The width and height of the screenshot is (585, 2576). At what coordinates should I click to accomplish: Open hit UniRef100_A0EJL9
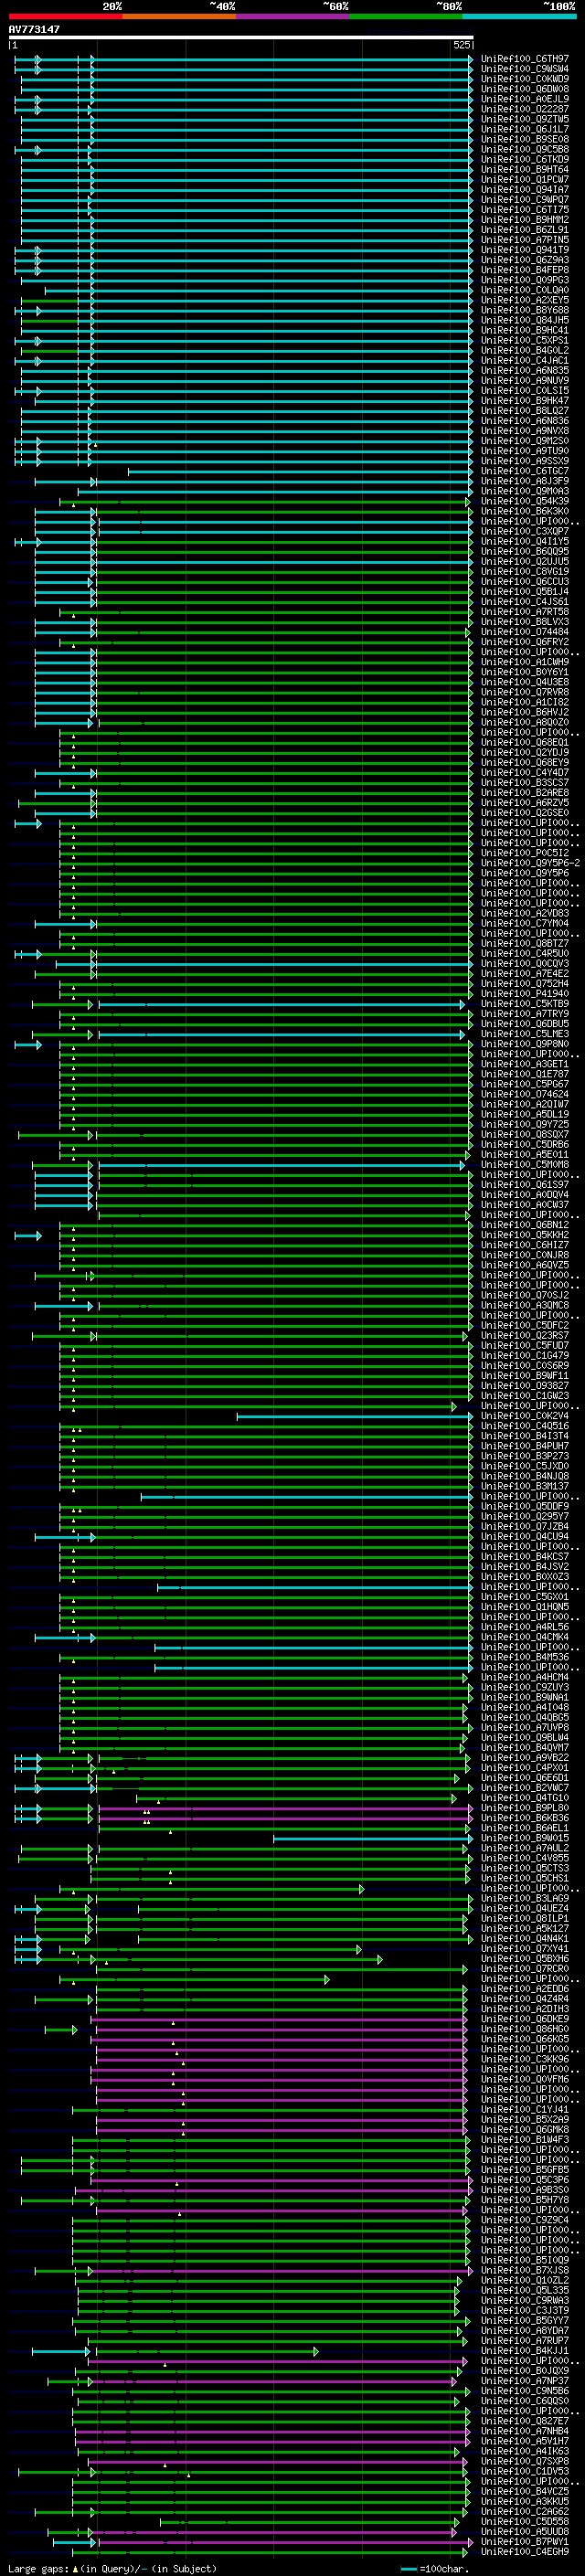click(x=525, y=99)
